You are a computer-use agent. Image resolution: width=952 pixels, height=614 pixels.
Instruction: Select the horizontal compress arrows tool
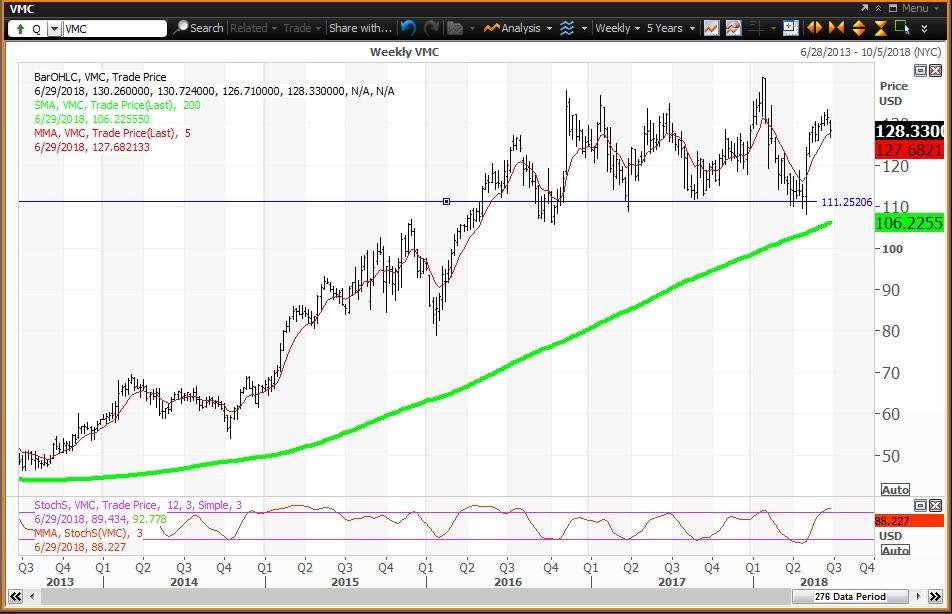tap(836, 28)
